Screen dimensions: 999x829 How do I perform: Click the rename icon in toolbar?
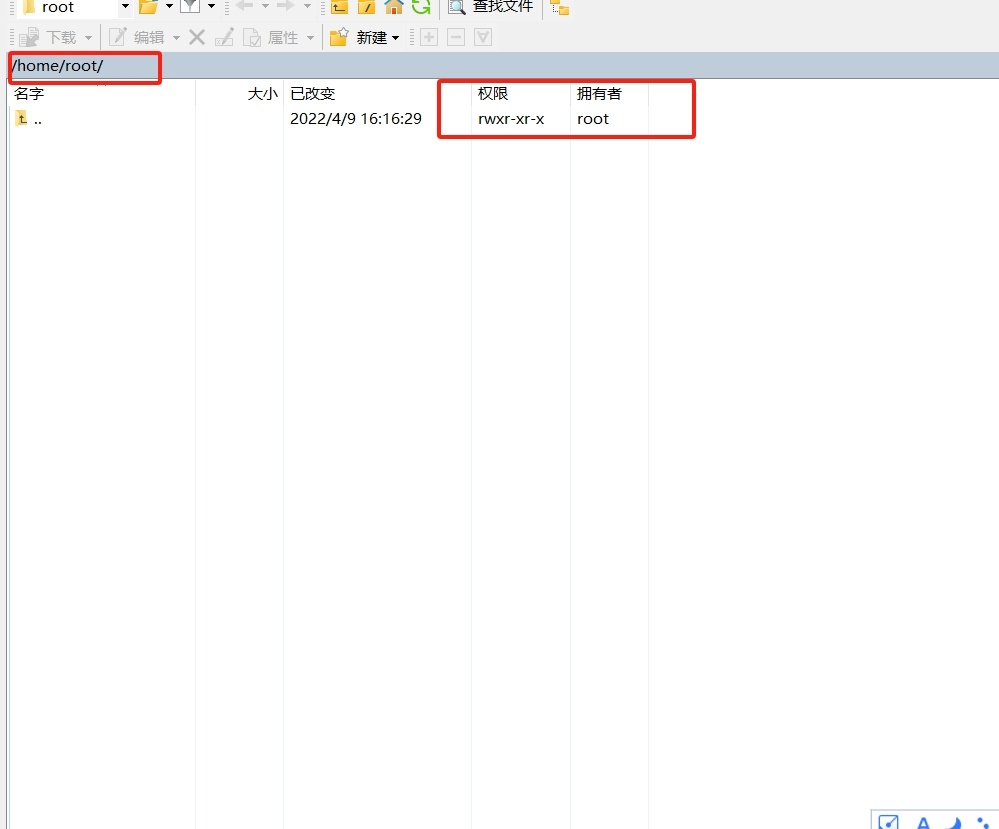[x=224, y=38]
